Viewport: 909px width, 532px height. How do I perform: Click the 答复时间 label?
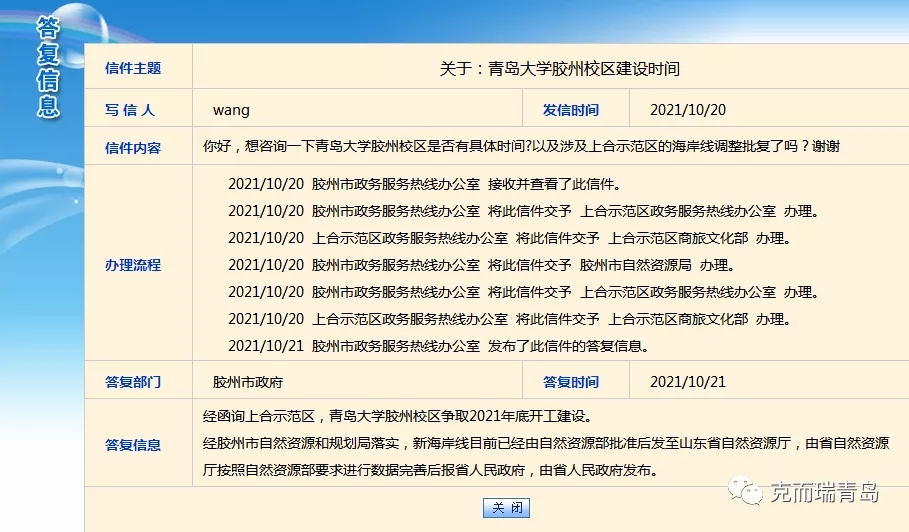click(570, 382)
